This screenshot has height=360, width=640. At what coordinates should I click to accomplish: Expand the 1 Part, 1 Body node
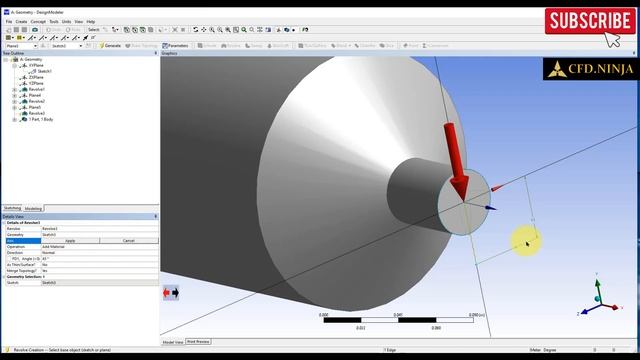click(15, 120)
